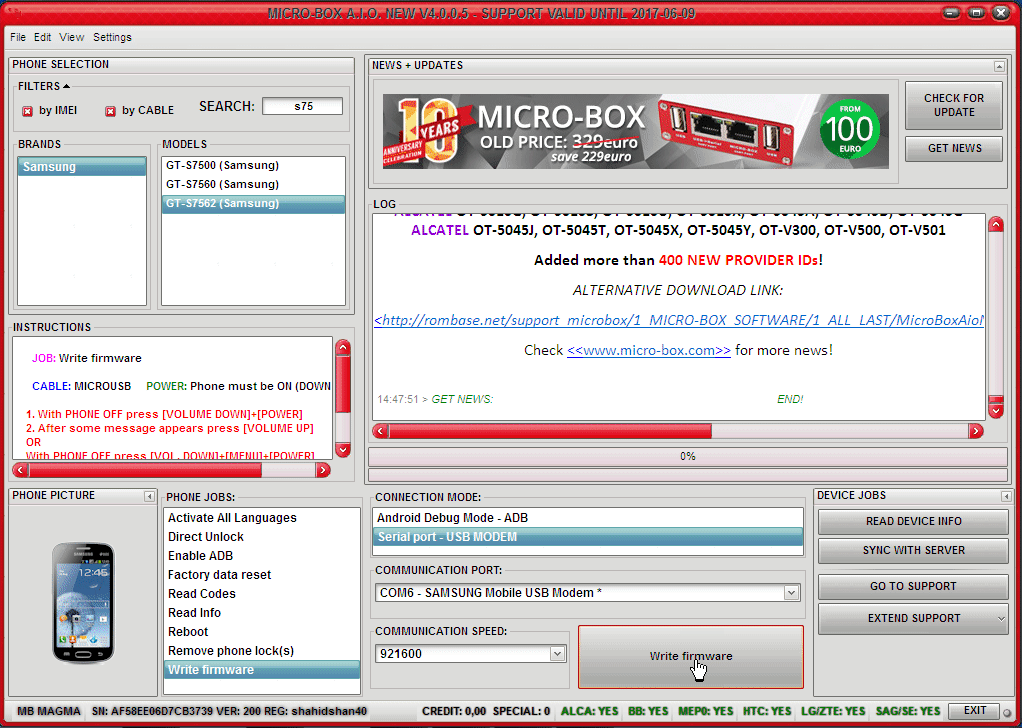
Task: Select Activate All Languages job
Action: (261, 518)
